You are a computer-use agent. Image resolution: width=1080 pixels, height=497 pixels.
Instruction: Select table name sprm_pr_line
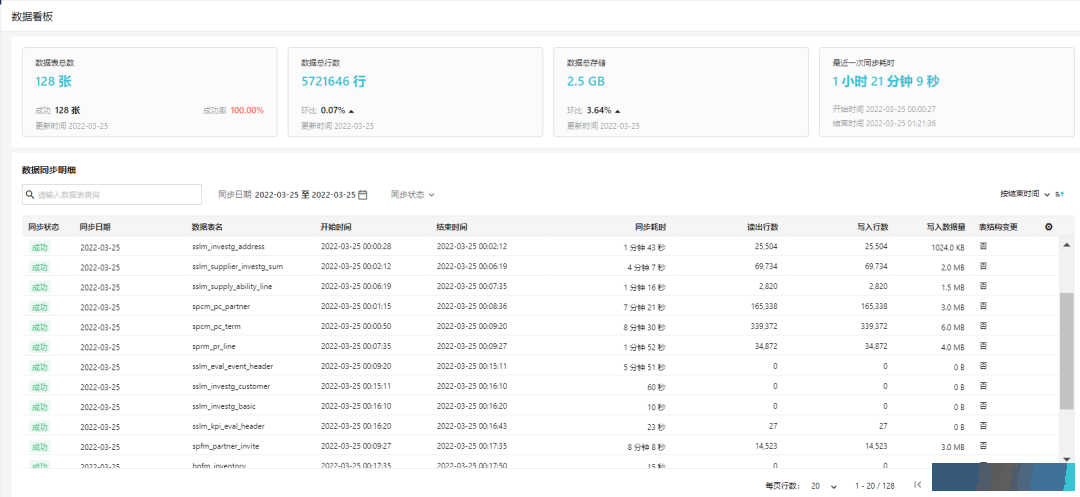pyautogui.click(x=214, y=346)
